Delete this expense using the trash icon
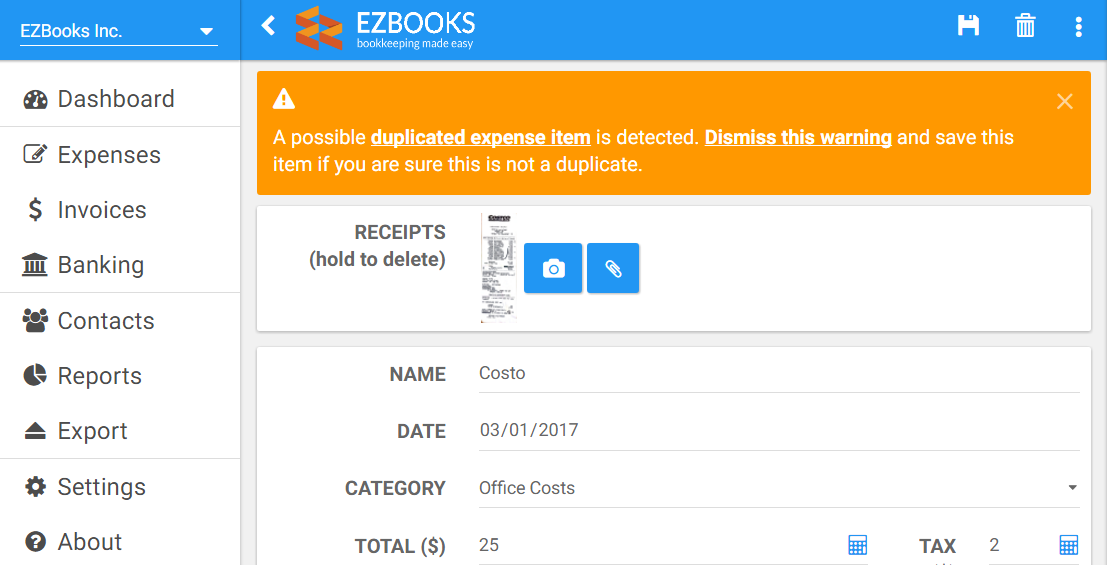This screenshot has height=565, width=1107. point(1025,25)
